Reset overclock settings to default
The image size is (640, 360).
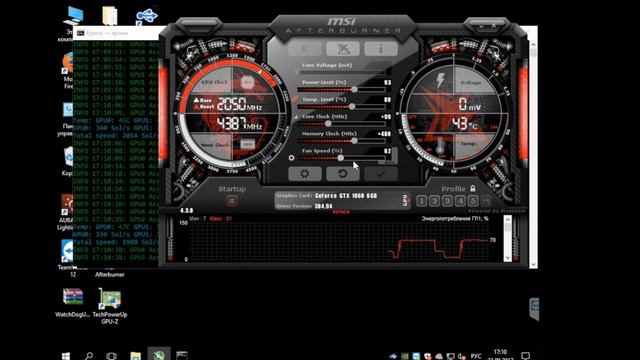[343, 174]
